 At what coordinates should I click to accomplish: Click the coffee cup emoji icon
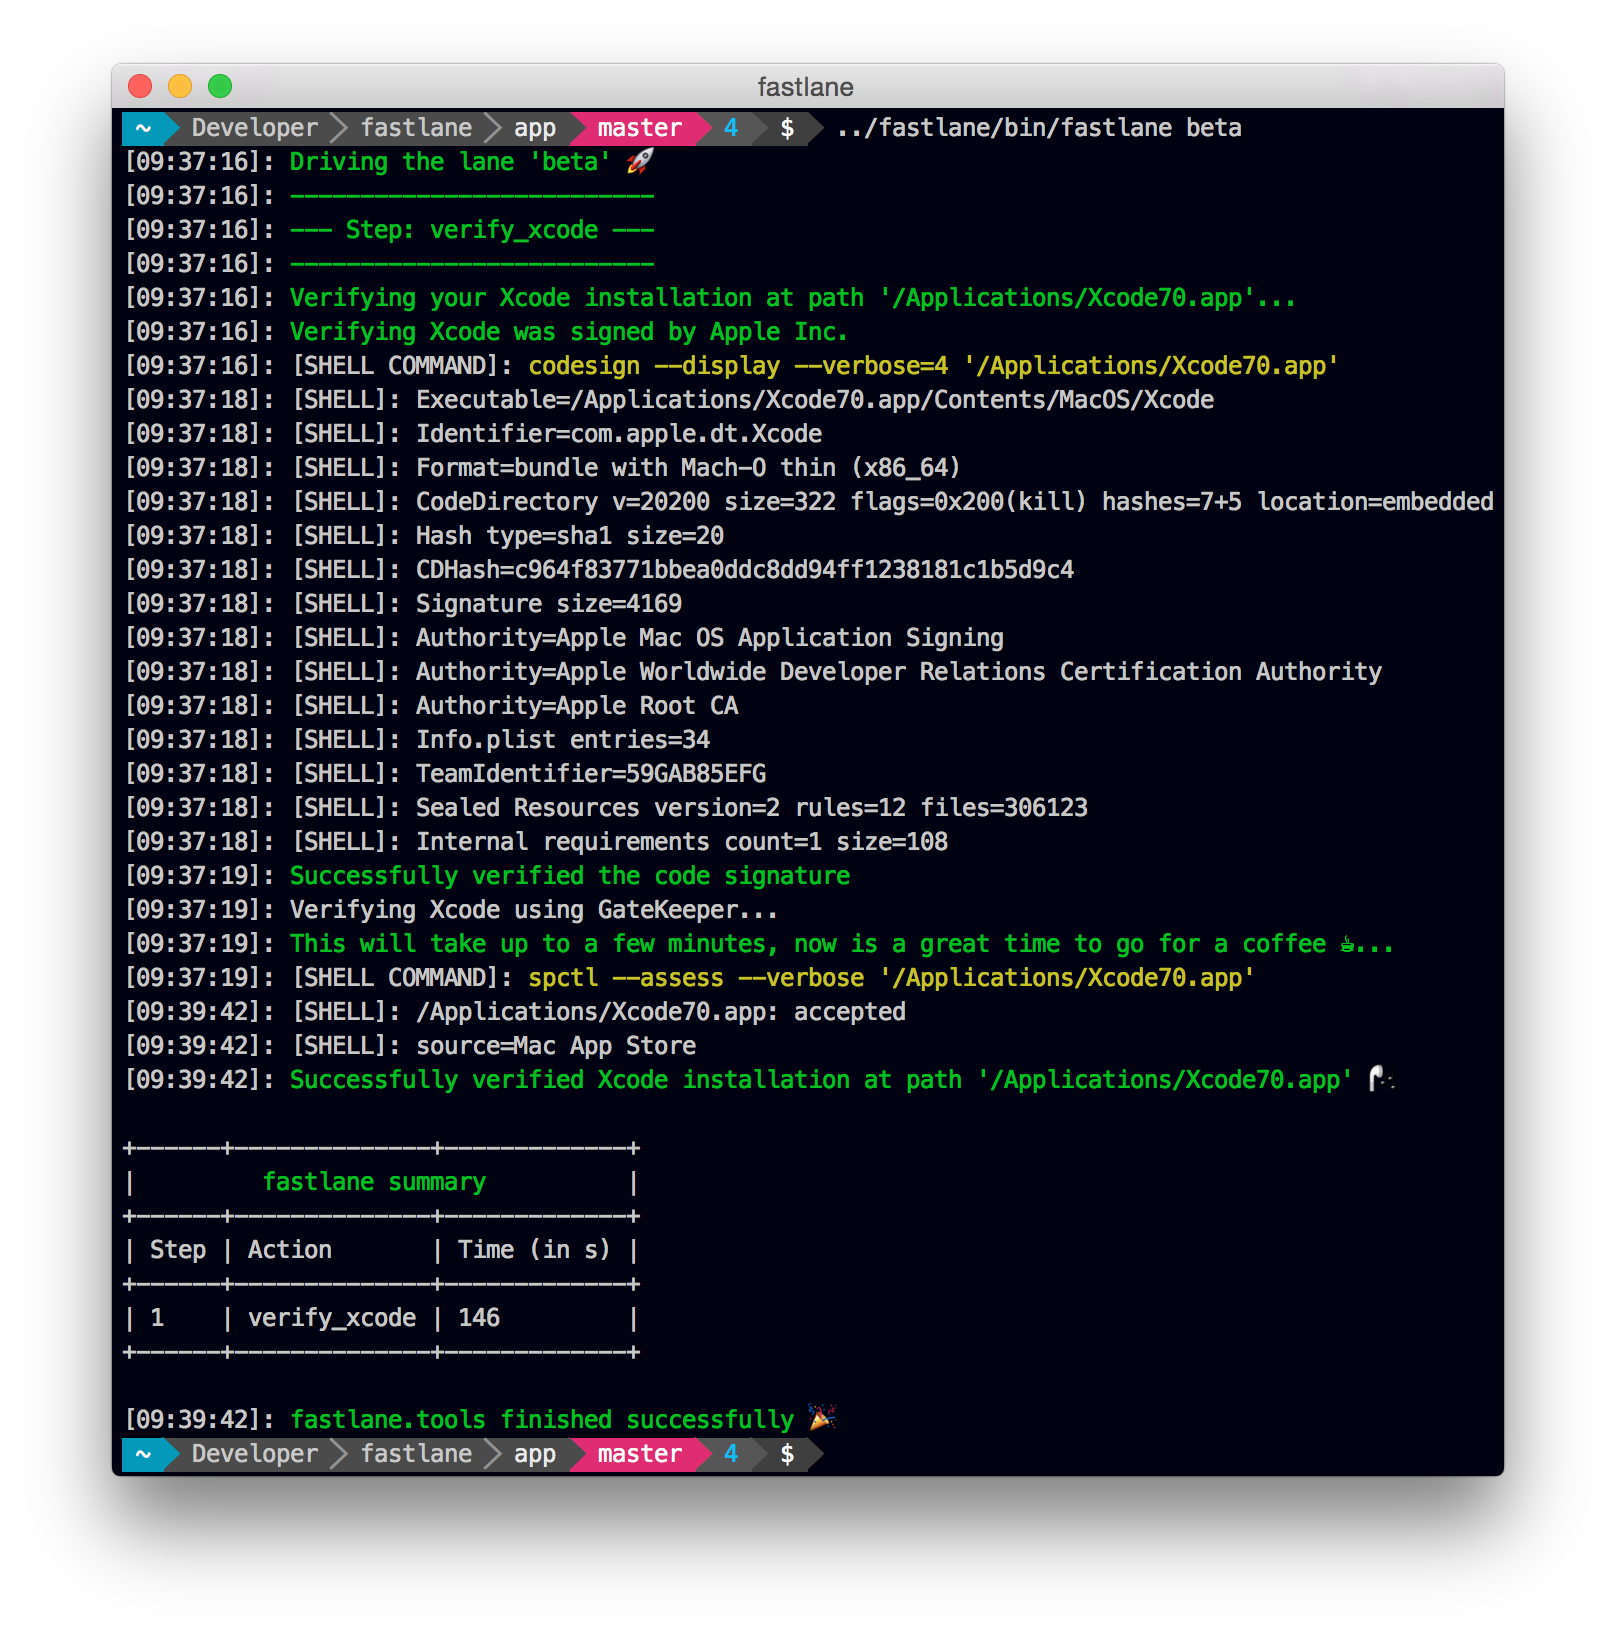[1348, 943]
